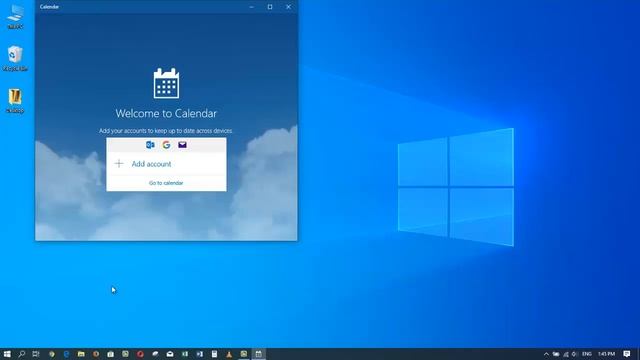This screenshot has height=360, width=640.
Task: Open taskbar Search
Action: pyautogui.click(x=22, y=354)
